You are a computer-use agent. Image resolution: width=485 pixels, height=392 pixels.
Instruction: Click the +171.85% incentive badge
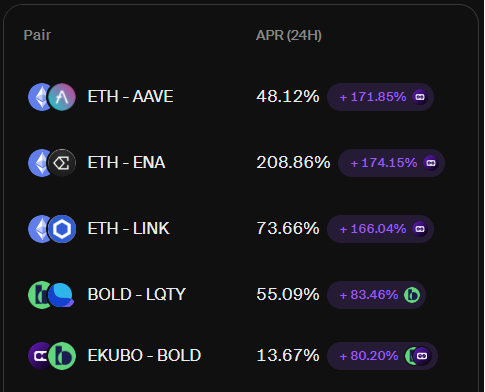pos(380,97)
